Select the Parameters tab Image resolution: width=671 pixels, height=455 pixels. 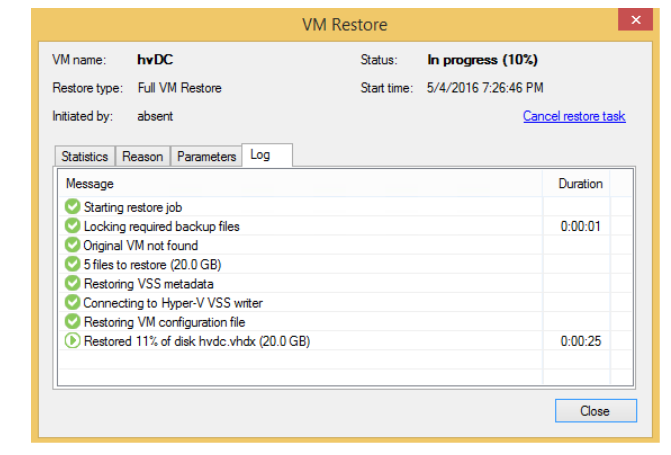tap(207, 157)
